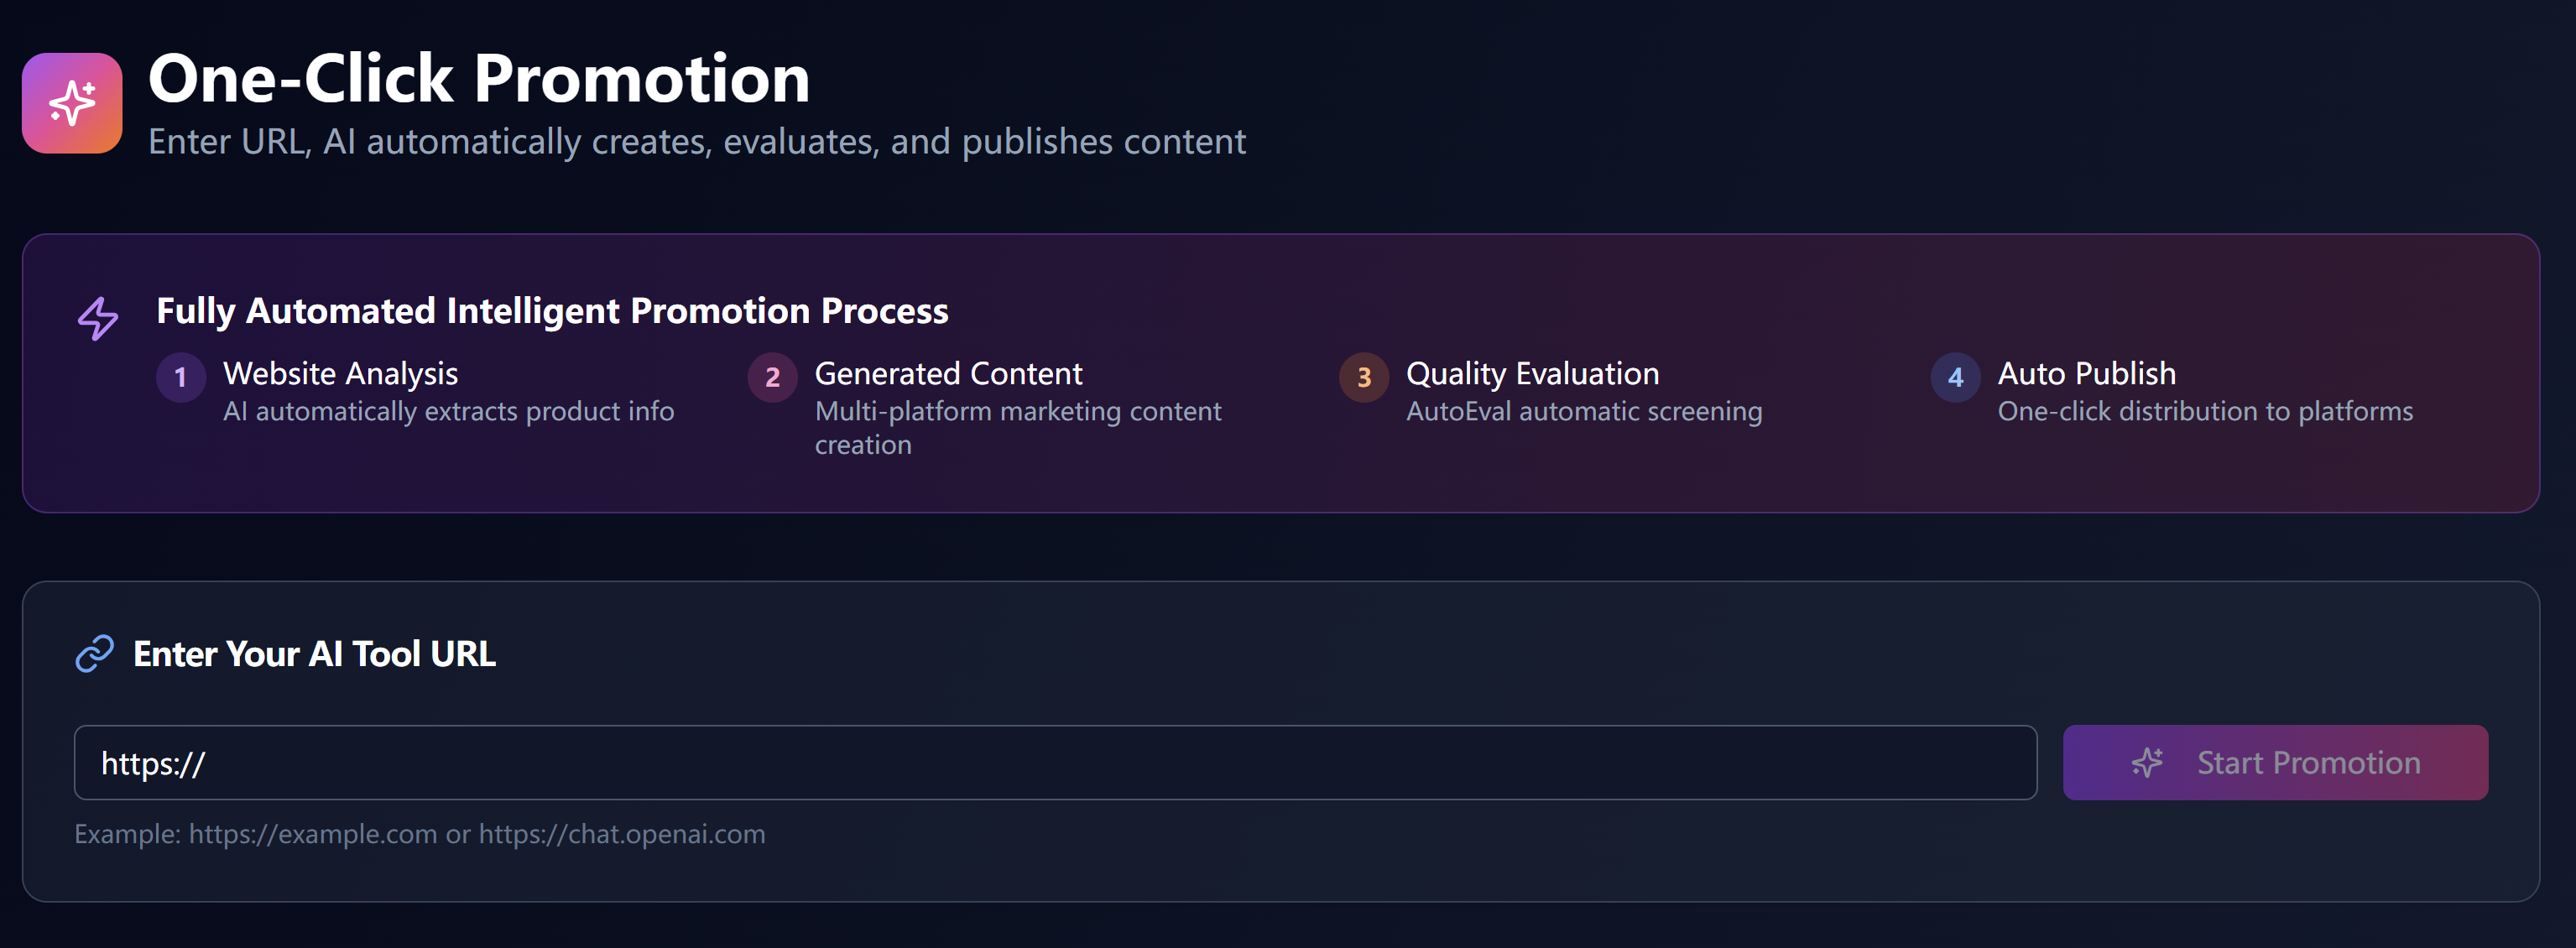
Task: Select the numbered circle for Website Analysis
Action: click(x=181, y=378)
